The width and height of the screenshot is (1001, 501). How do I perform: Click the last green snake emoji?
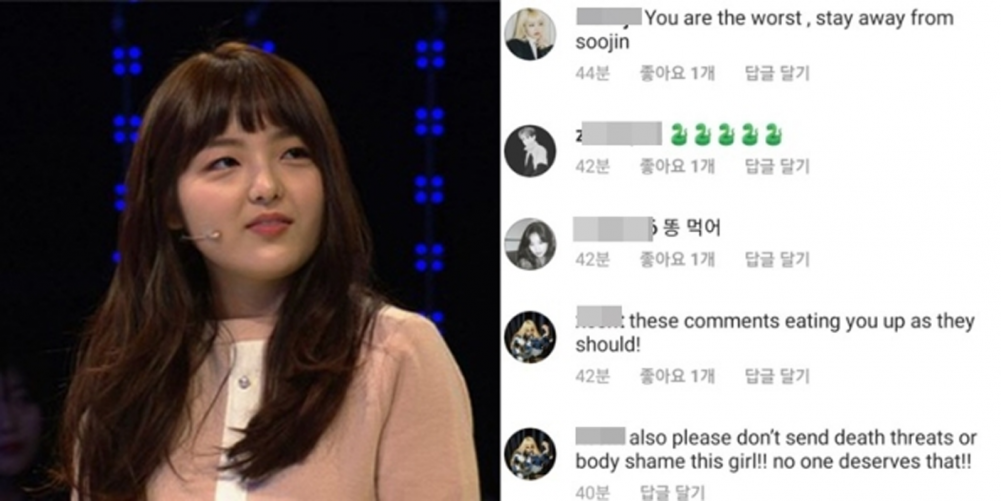click(x=773, y=134)
